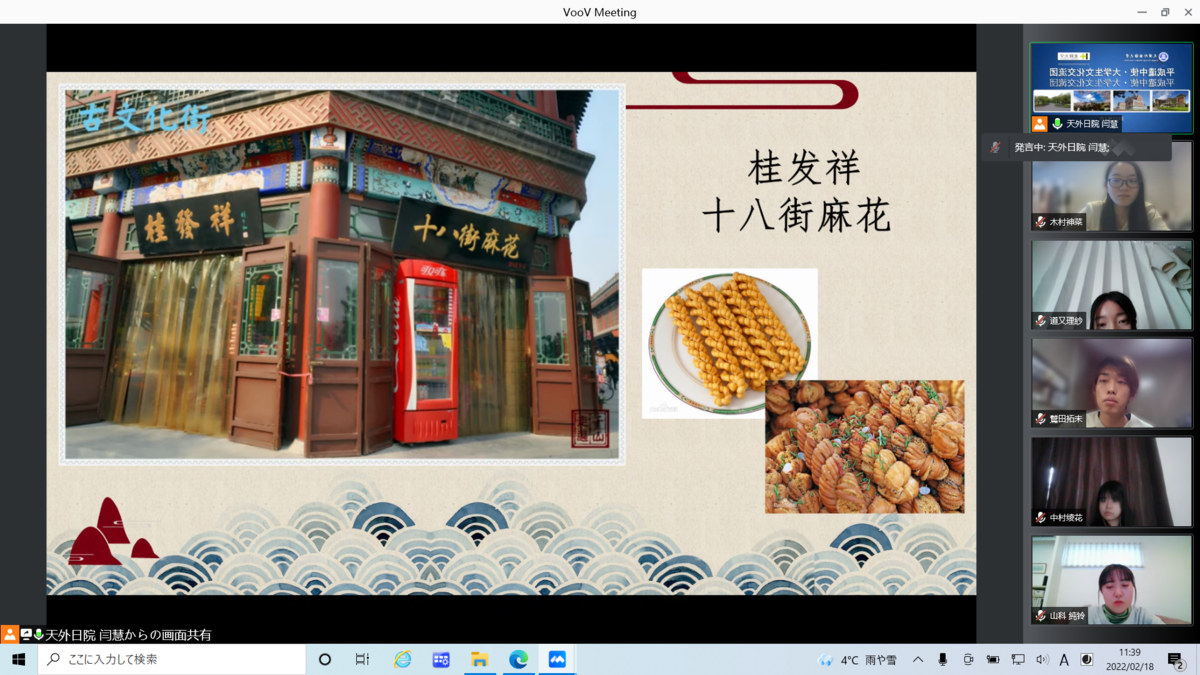Select the 天外日院 presenter video thumbnail
Screen dimensions: 1200x675
coord(1111,87)
